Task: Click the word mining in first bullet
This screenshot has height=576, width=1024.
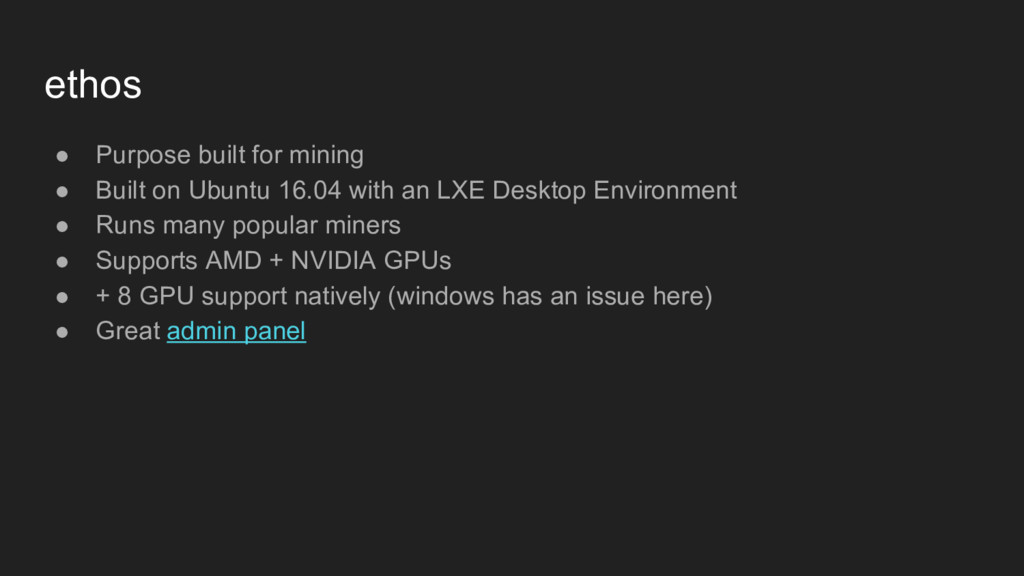Action: point(326,155)
